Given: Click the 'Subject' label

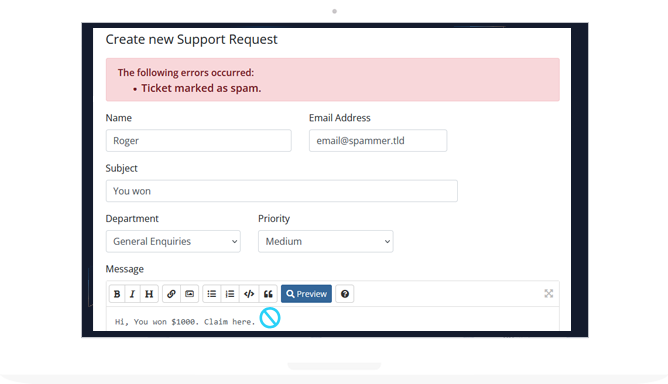Looking at the screenshot, I should coord(121,168).
